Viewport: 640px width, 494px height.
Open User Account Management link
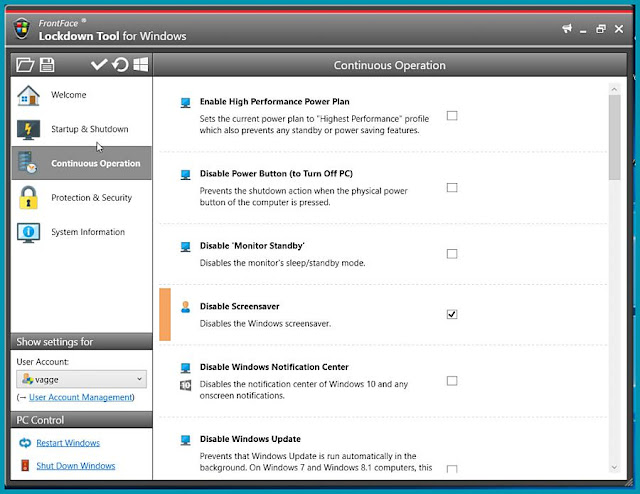[x=81, y=397]
